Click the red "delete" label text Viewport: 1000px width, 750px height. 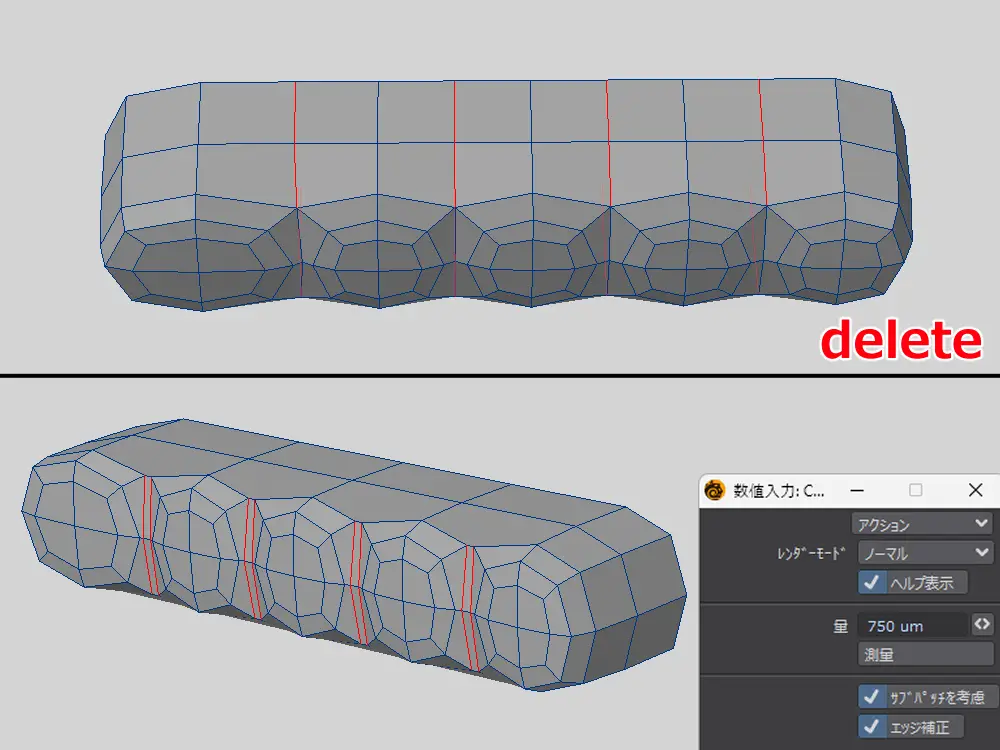tap(900, 342)
